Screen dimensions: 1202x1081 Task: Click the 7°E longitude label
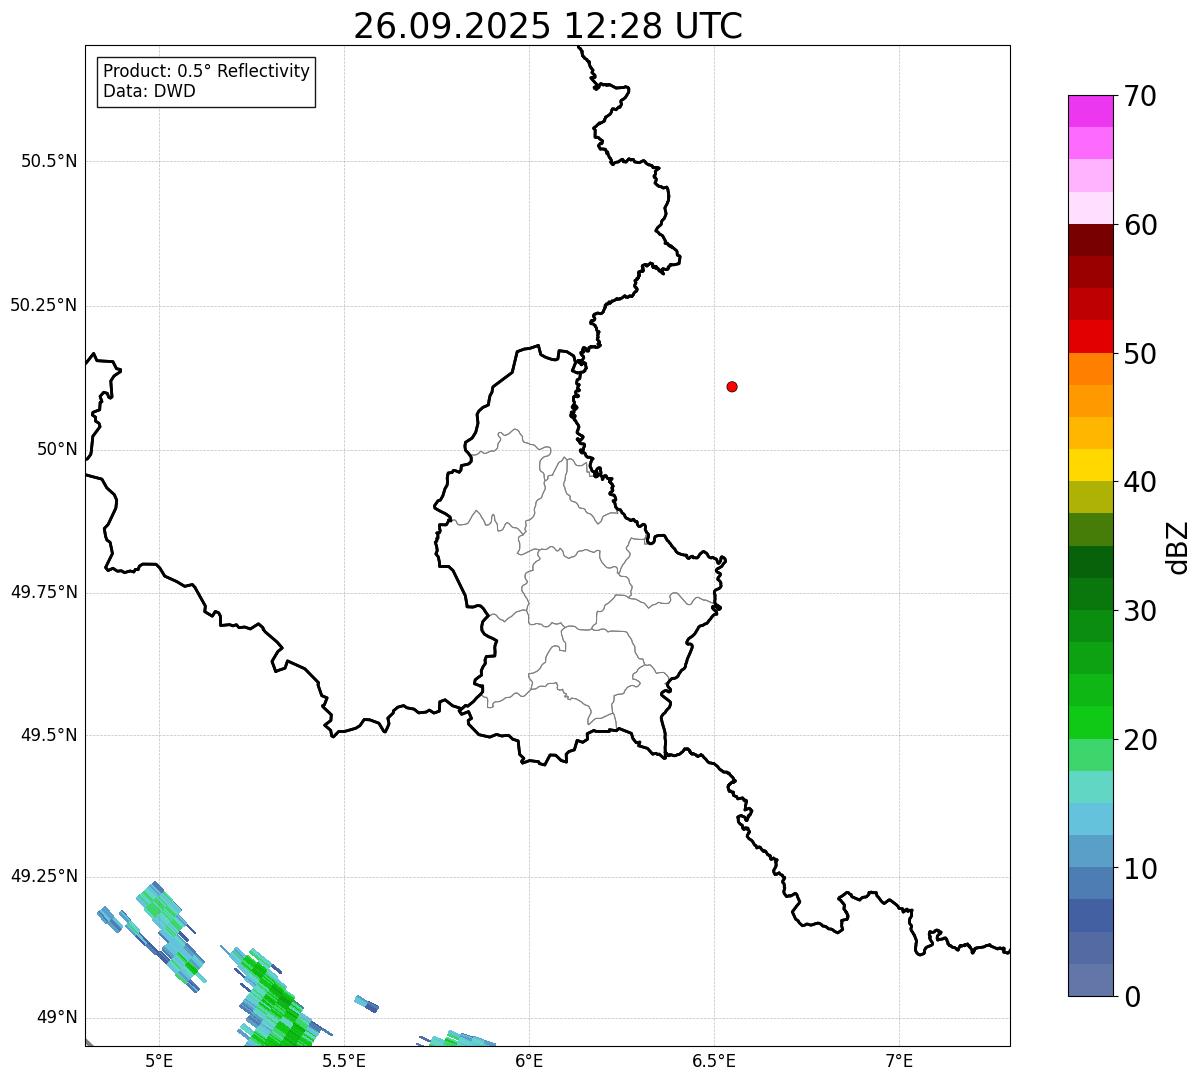[899, 1060]
